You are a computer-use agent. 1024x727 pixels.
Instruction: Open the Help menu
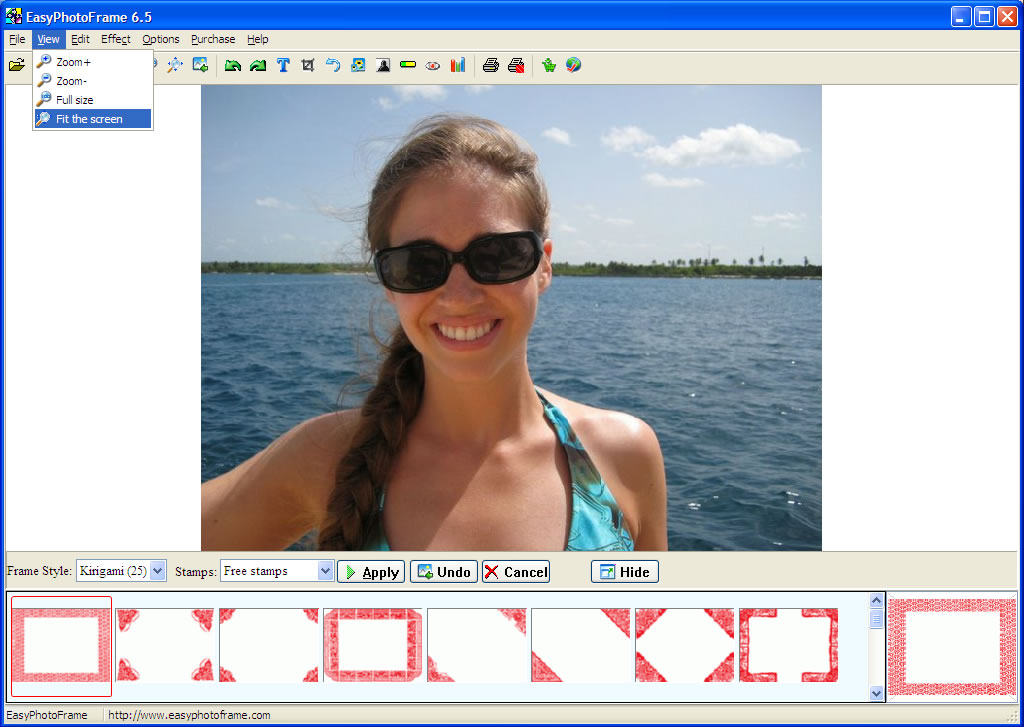257,39
